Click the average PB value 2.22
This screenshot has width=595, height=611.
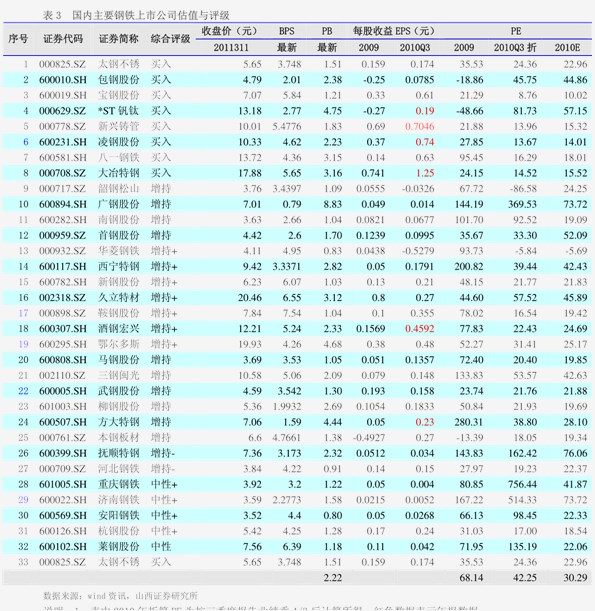(x=333, y=578)
